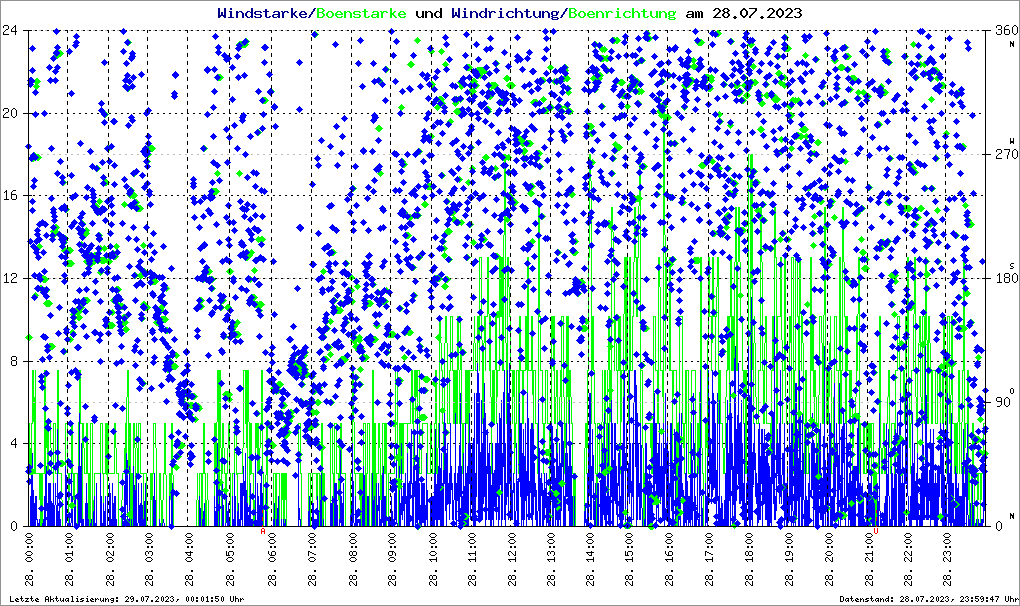Click the '360' degree direction axis label
The width and height of the screenshot is (1020, 606).
point(1006,31)
